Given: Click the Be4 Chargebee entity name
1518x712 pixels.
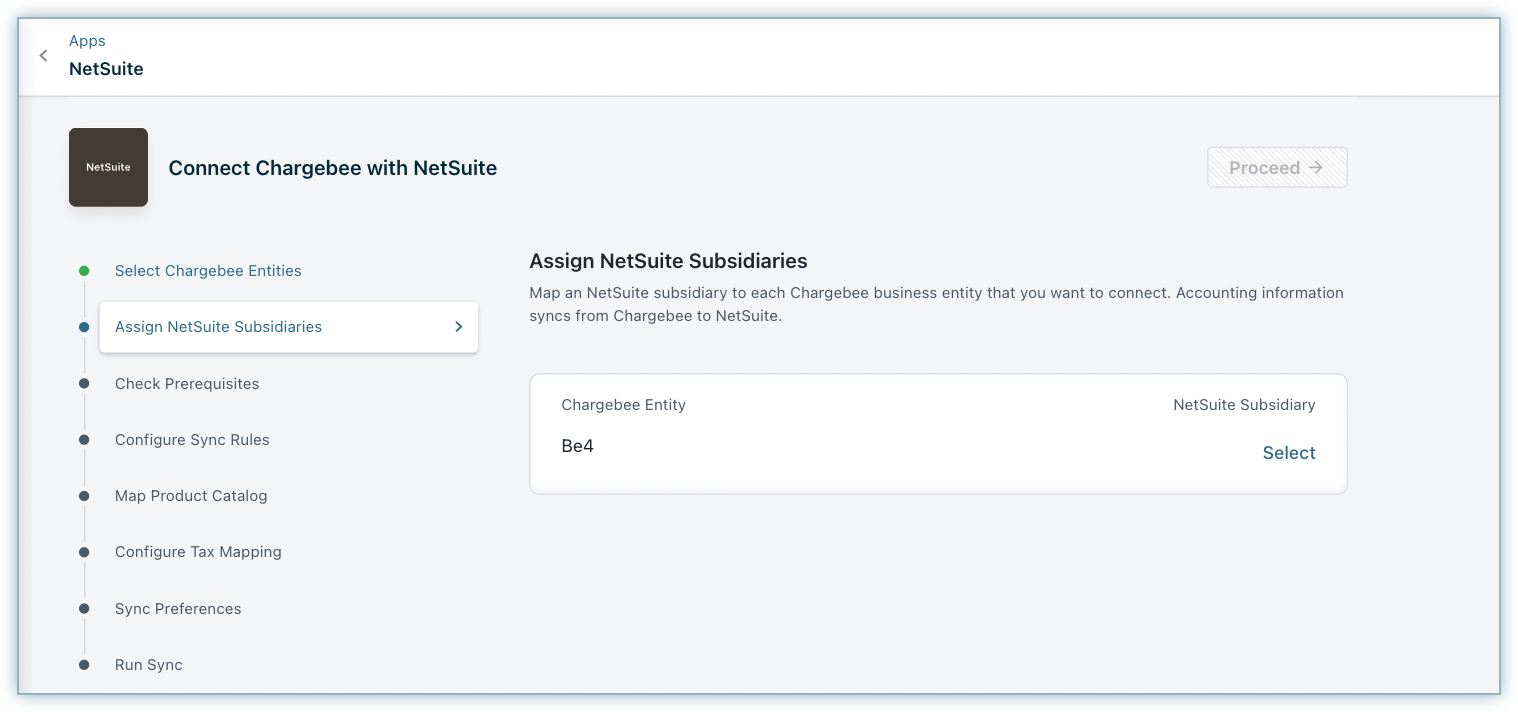Looking at the screenshot, I should pyautogui.click(x=578, y=446).
